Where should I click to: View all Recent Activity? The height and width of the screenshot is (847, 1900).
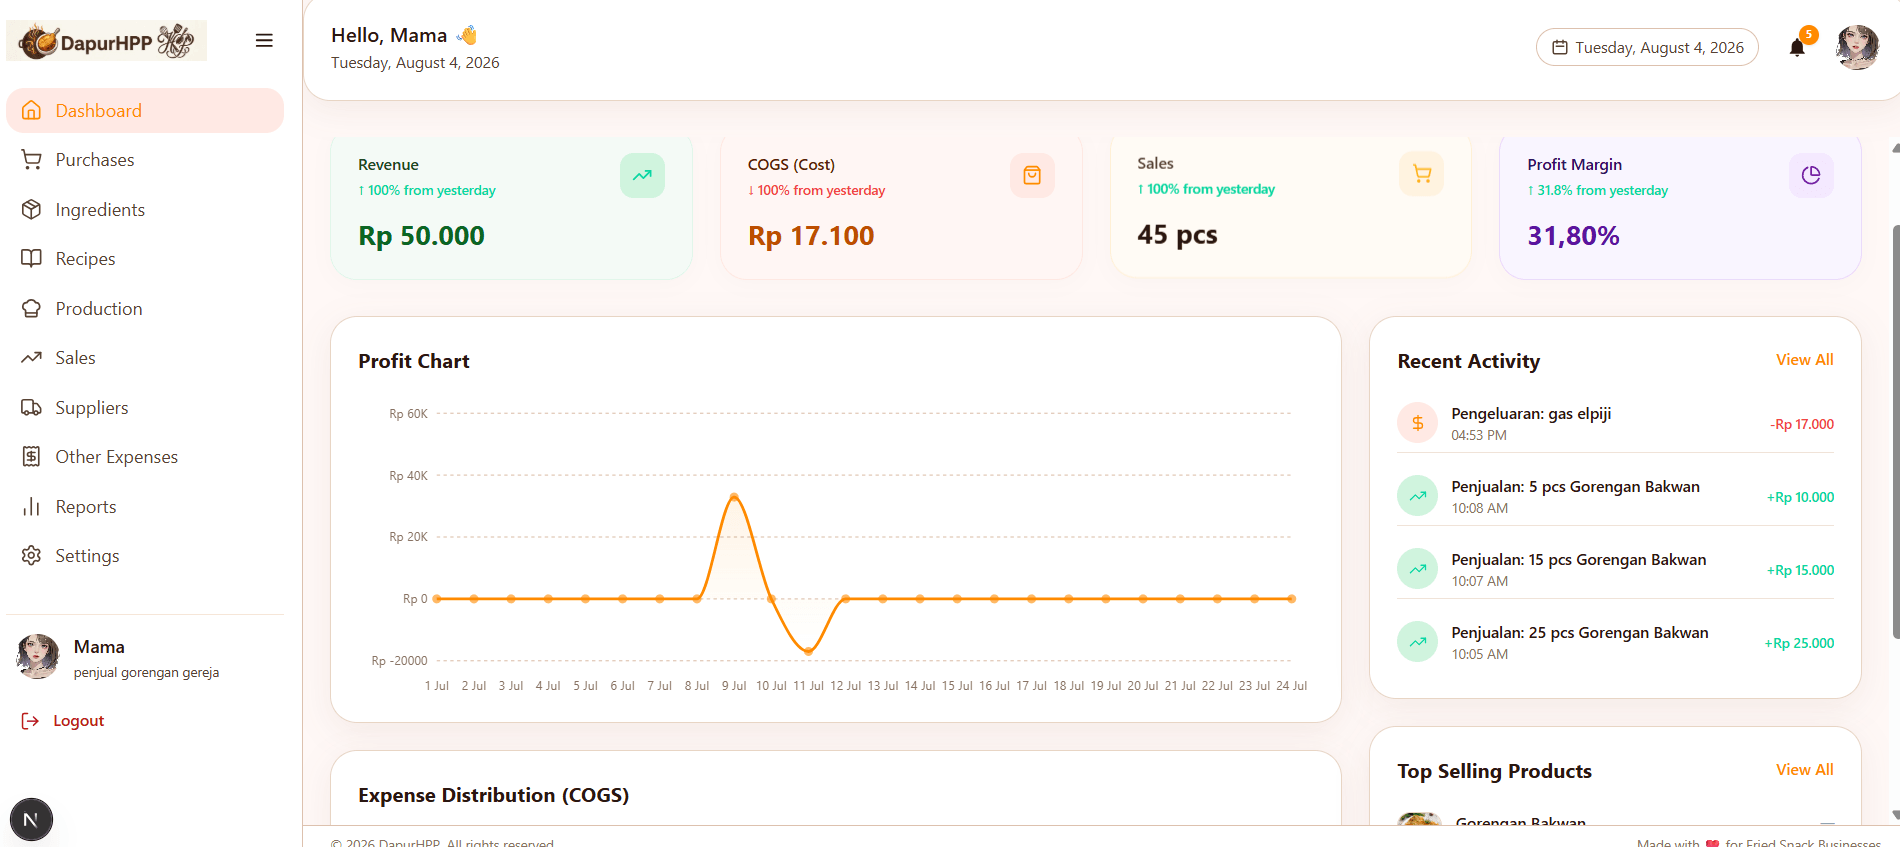[x=1804, y=360]
